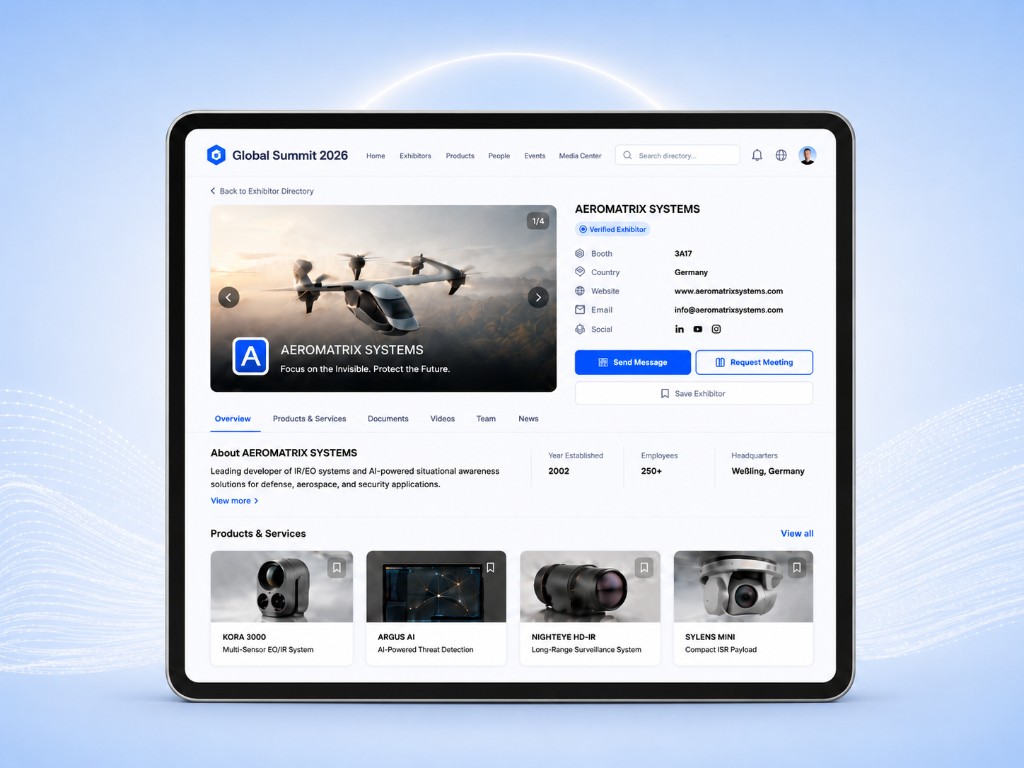
Task: Click the 1/4 image counter
Action: click(538, 221)
